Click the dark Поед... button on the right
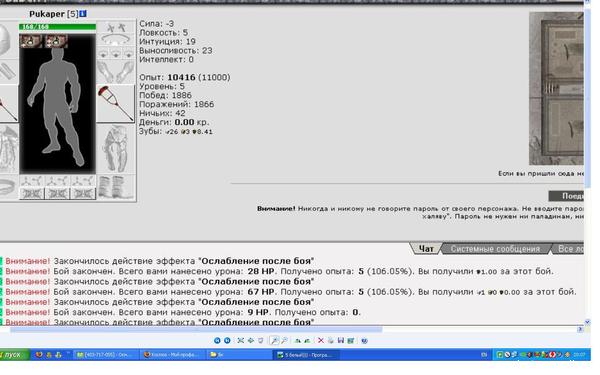The image size is (600, 375). tap(566, 196)
